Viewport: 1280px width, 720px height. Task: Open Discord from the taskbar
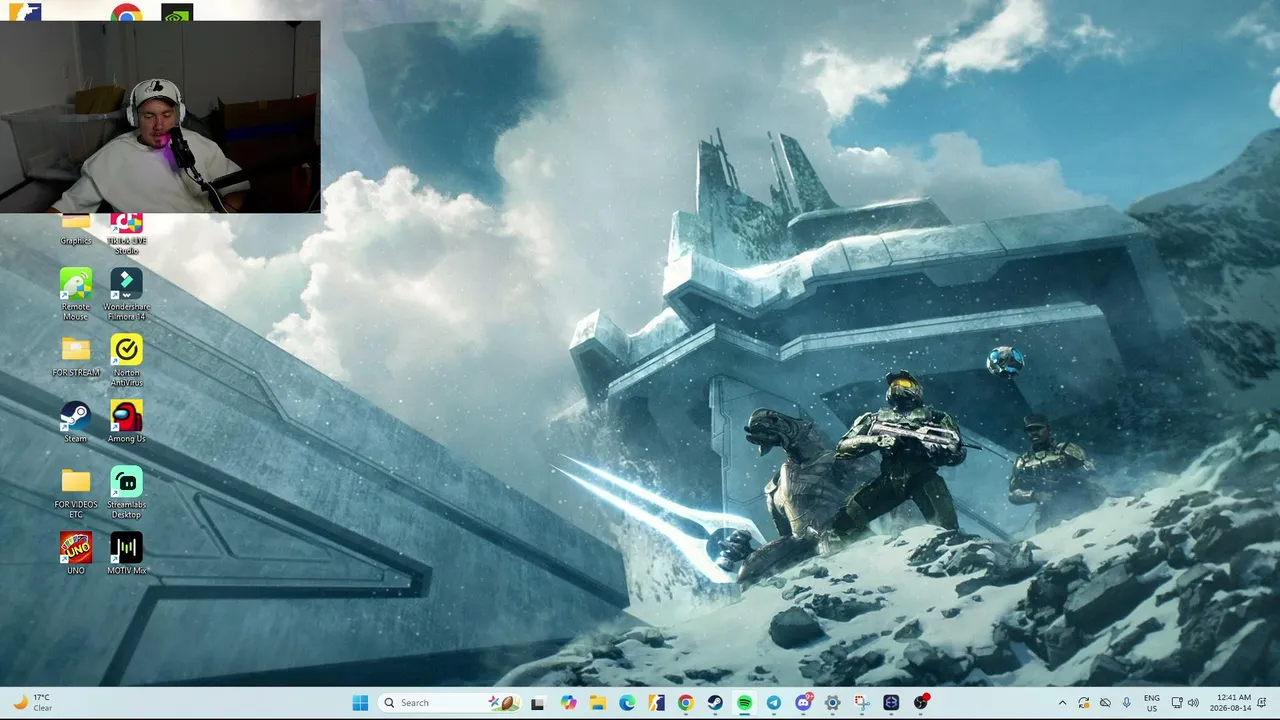coord(803,703)
